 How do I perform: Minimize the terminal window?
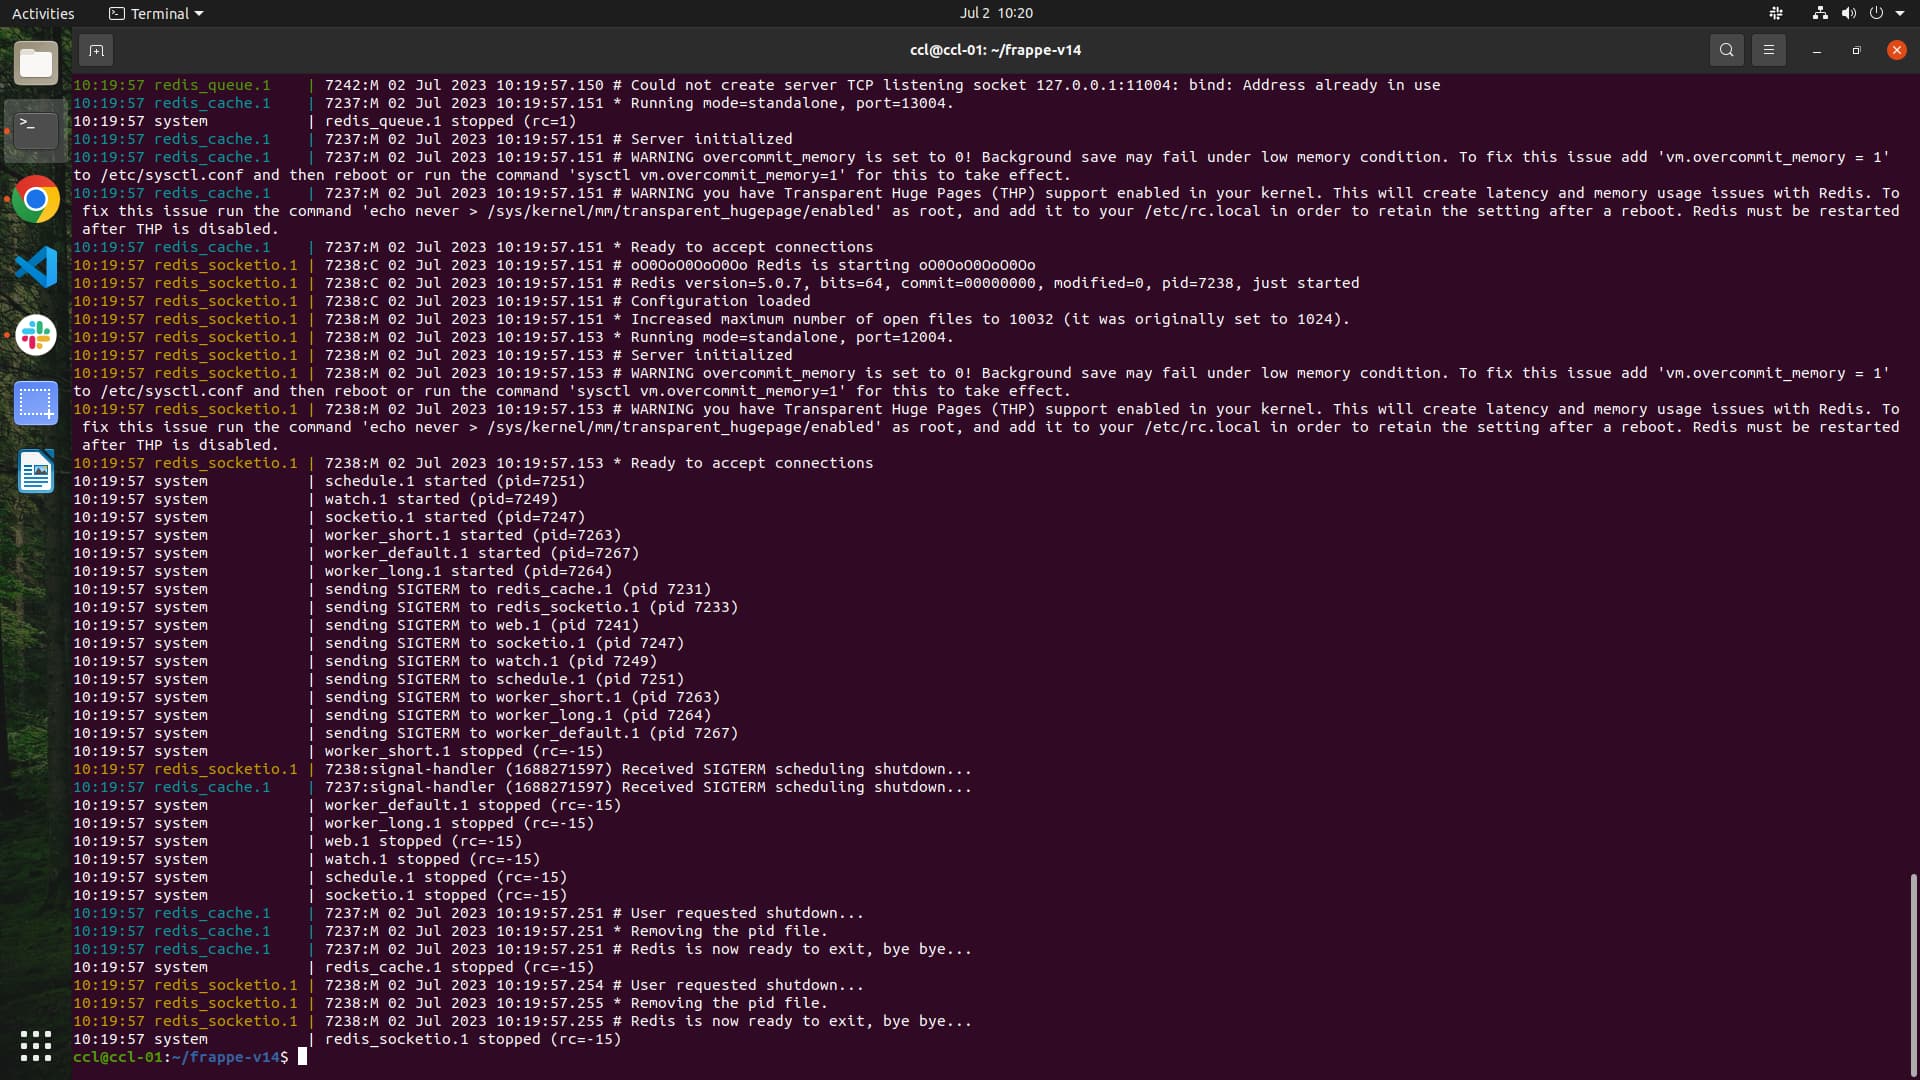pyautogui.click(x=1817, y=50)
